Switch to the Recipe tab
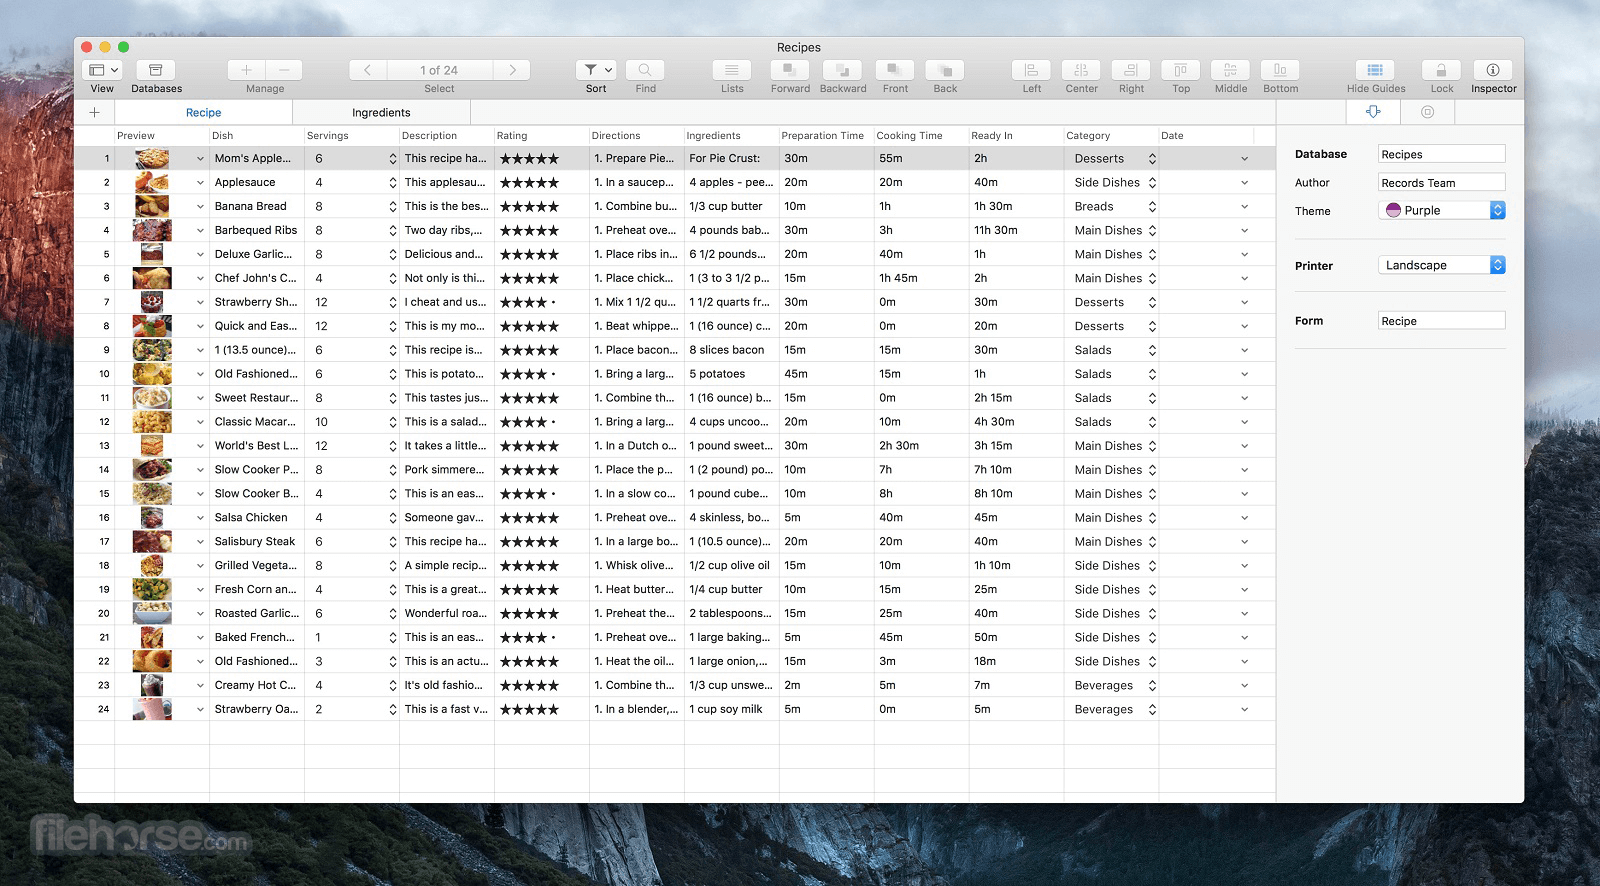The width and height of the screenshot is (1600, 886). [203, 113]
